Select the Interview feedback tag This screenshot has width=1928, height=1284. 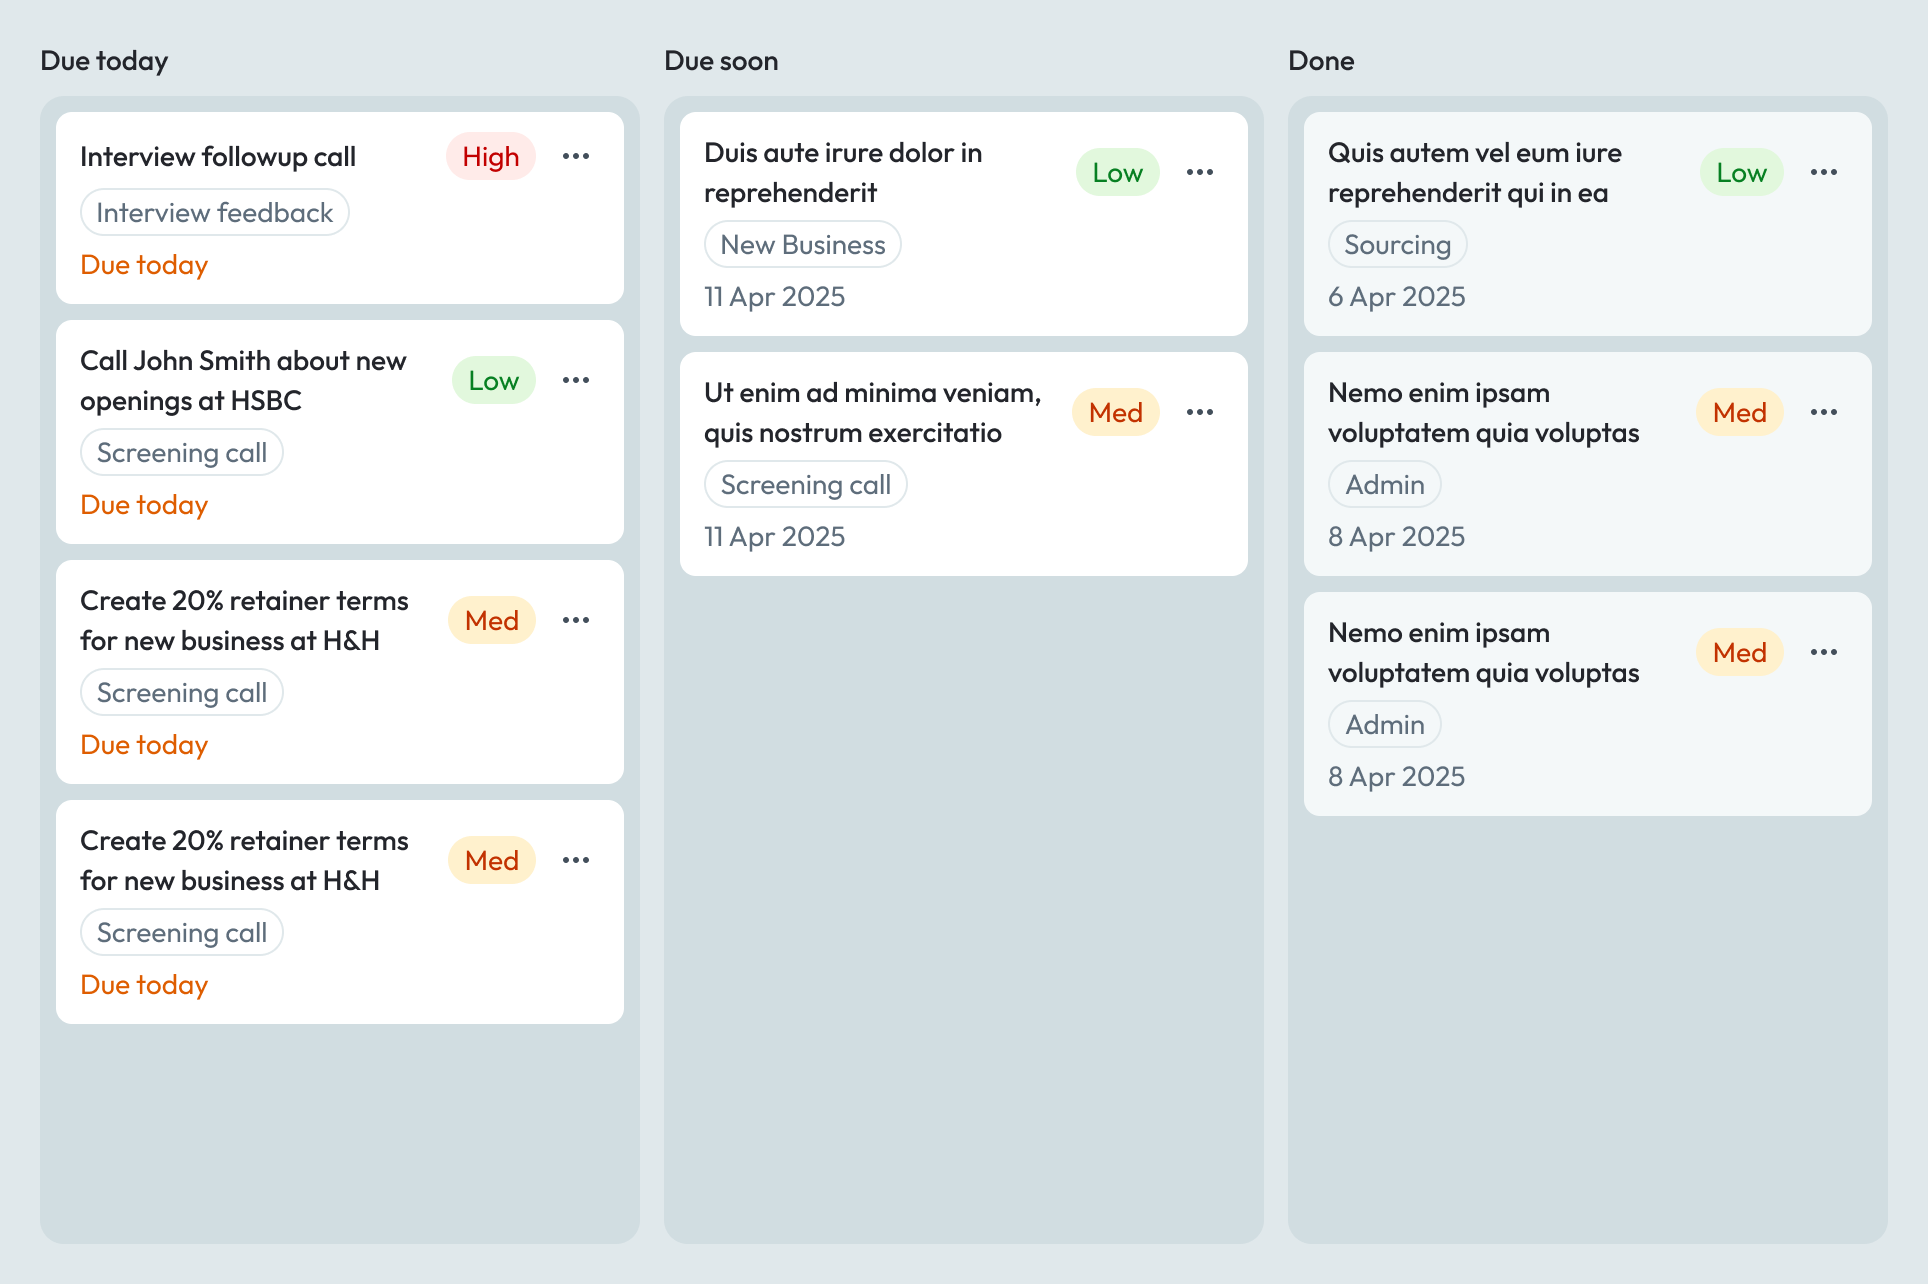point(214,212)
